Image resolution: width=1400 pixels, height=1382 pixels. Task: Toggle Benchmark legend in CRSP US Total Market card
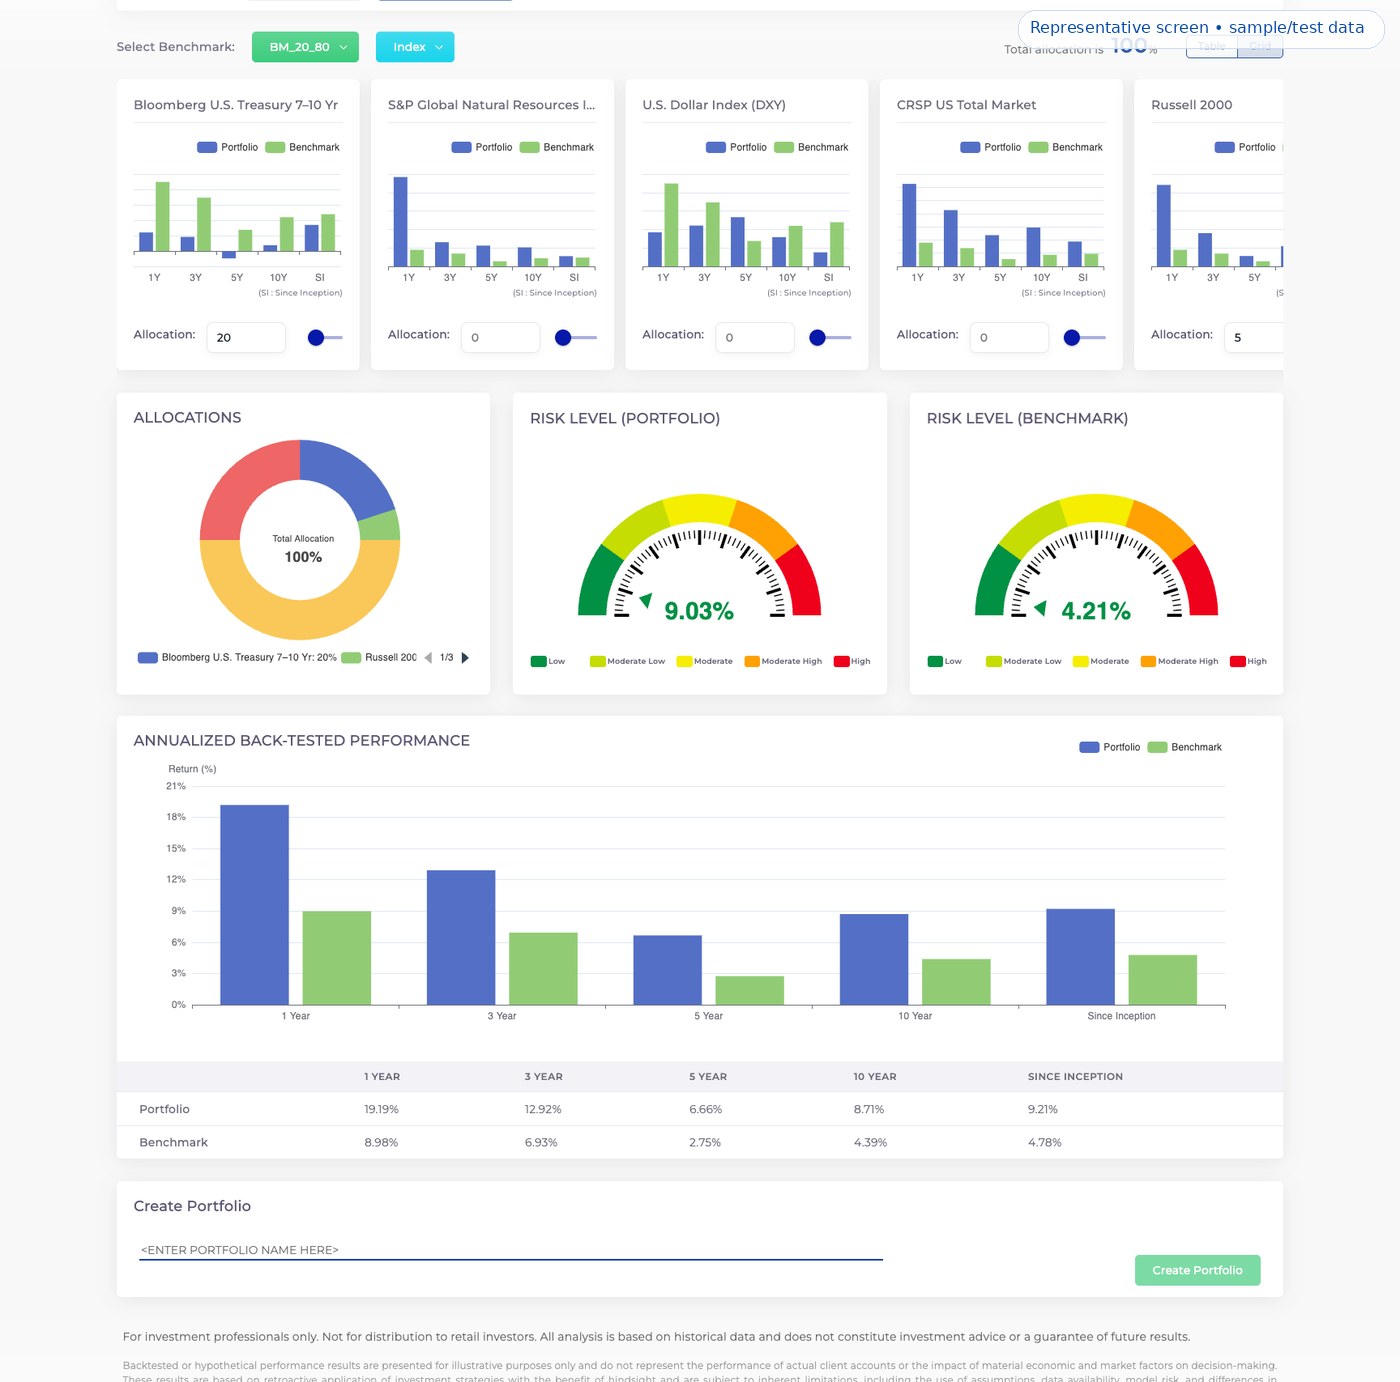click(x=1066, y=147)
